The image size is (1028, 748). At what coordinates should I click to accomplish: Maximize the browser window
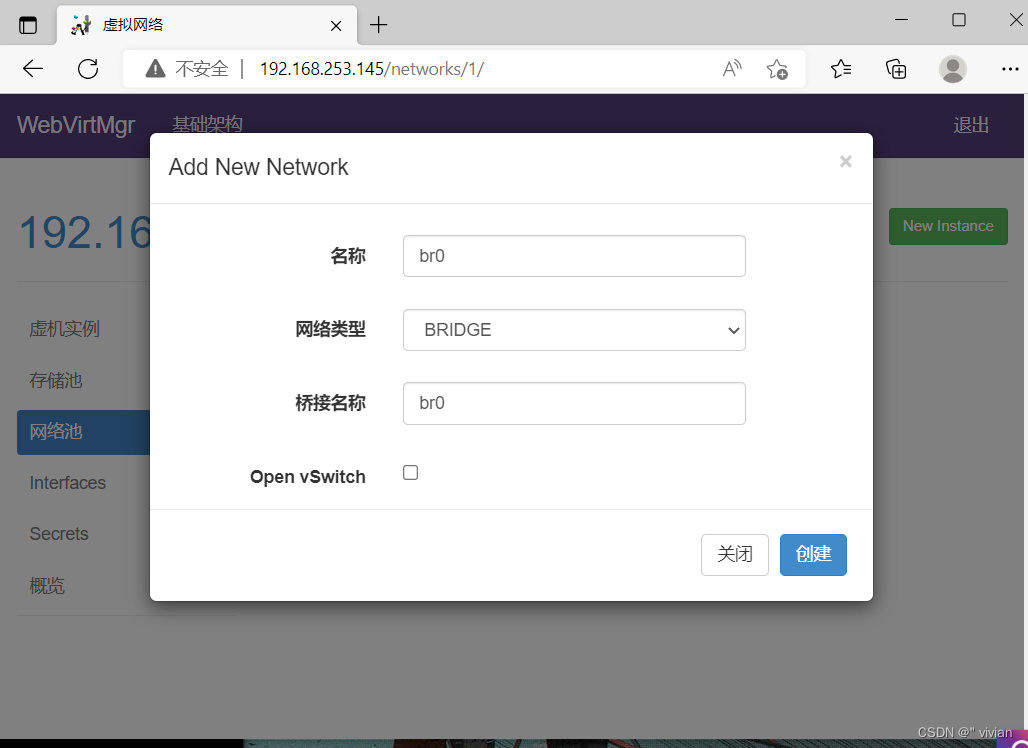(x=959, y=20)
